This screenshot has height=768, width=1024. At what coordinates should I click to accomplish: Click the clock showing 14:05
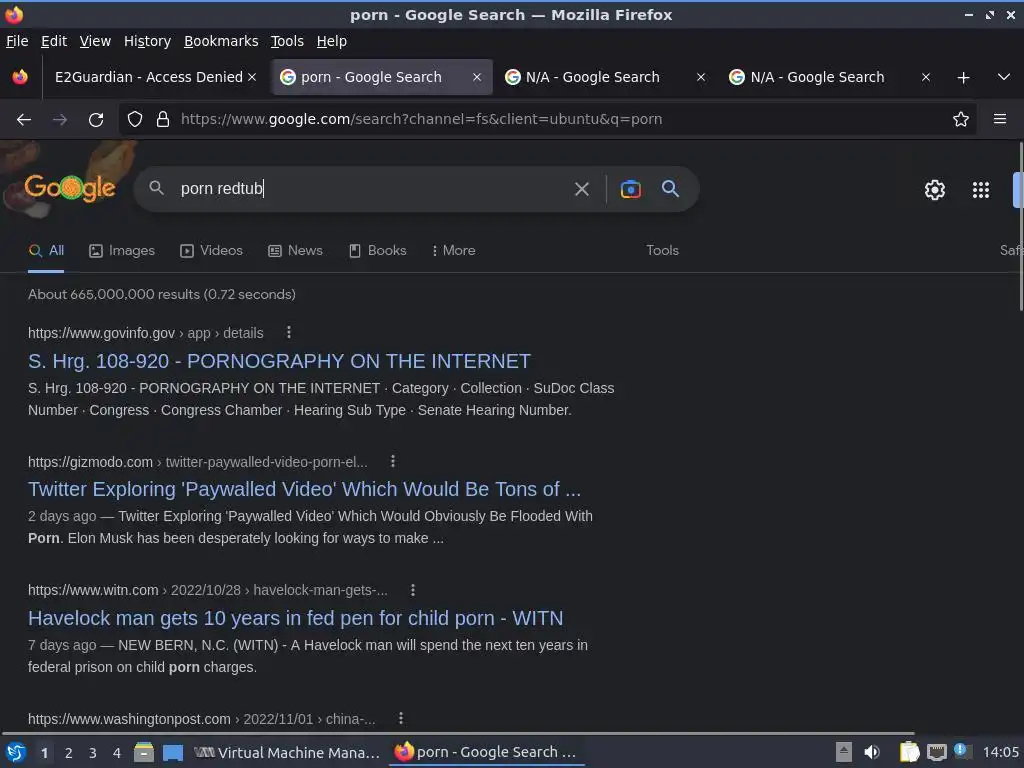(x=1000, y=752)
